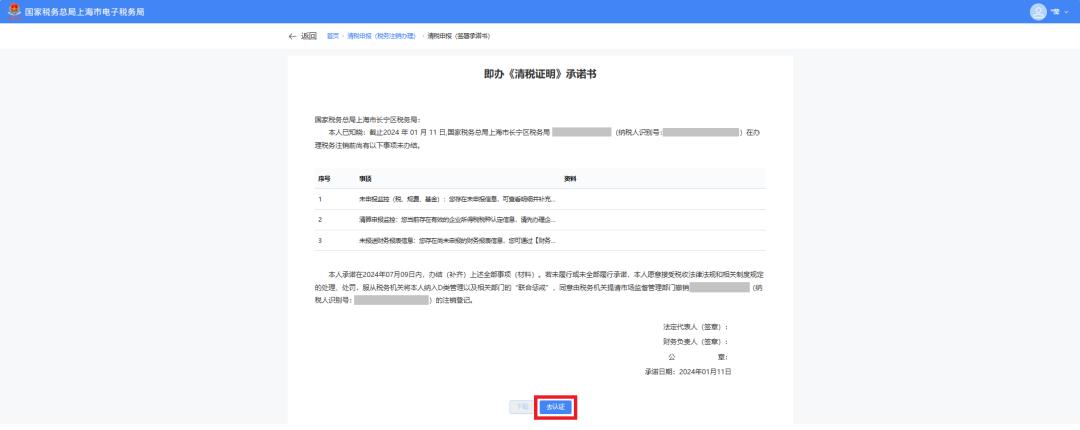This screenshot has height=430, width=1080.
Task: Open the user account dropdown arrow
Action: [1066, 11]
